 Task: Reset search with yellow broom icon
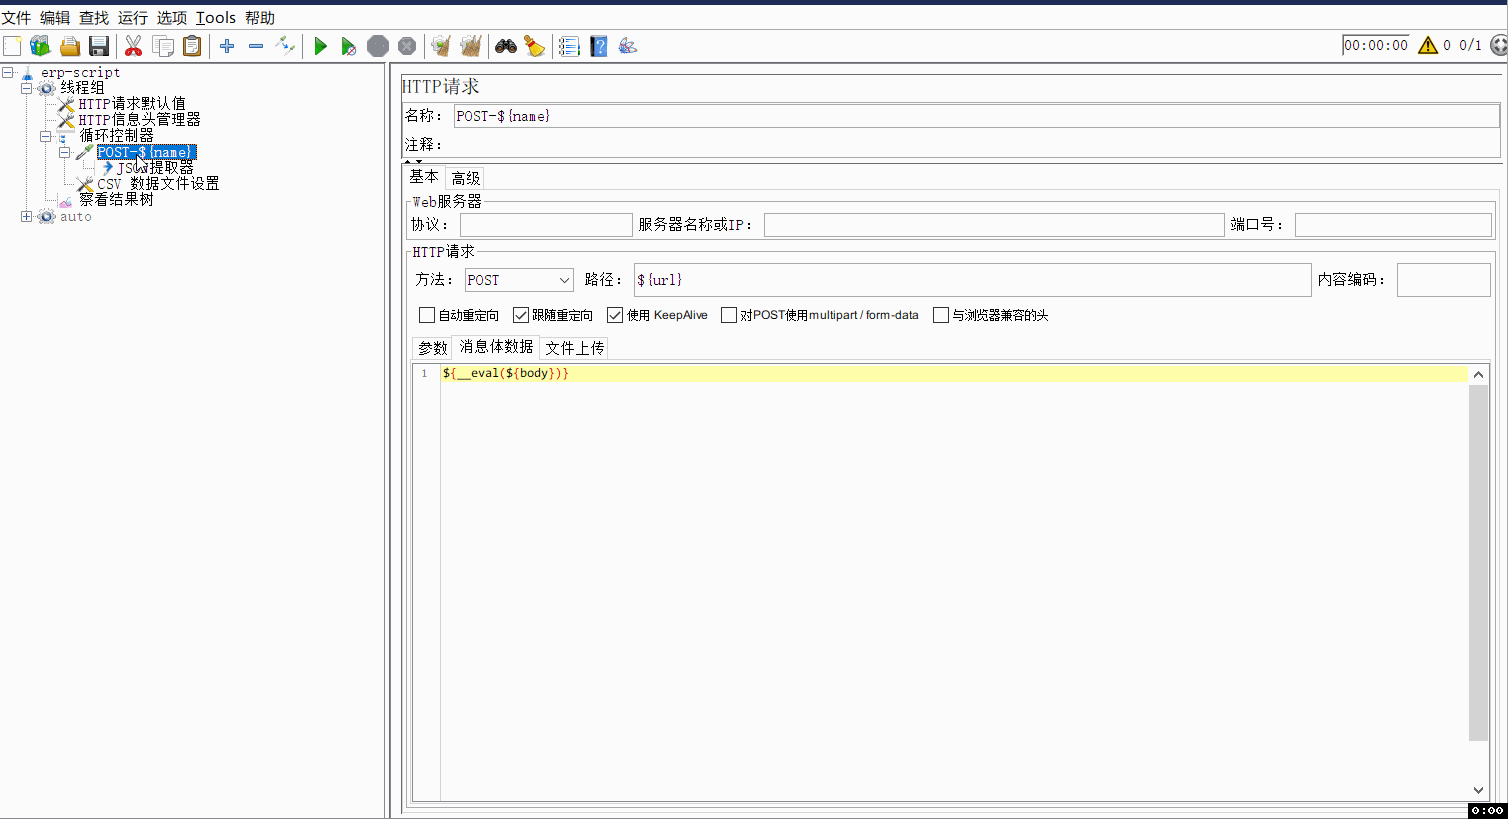coord(535,46)
